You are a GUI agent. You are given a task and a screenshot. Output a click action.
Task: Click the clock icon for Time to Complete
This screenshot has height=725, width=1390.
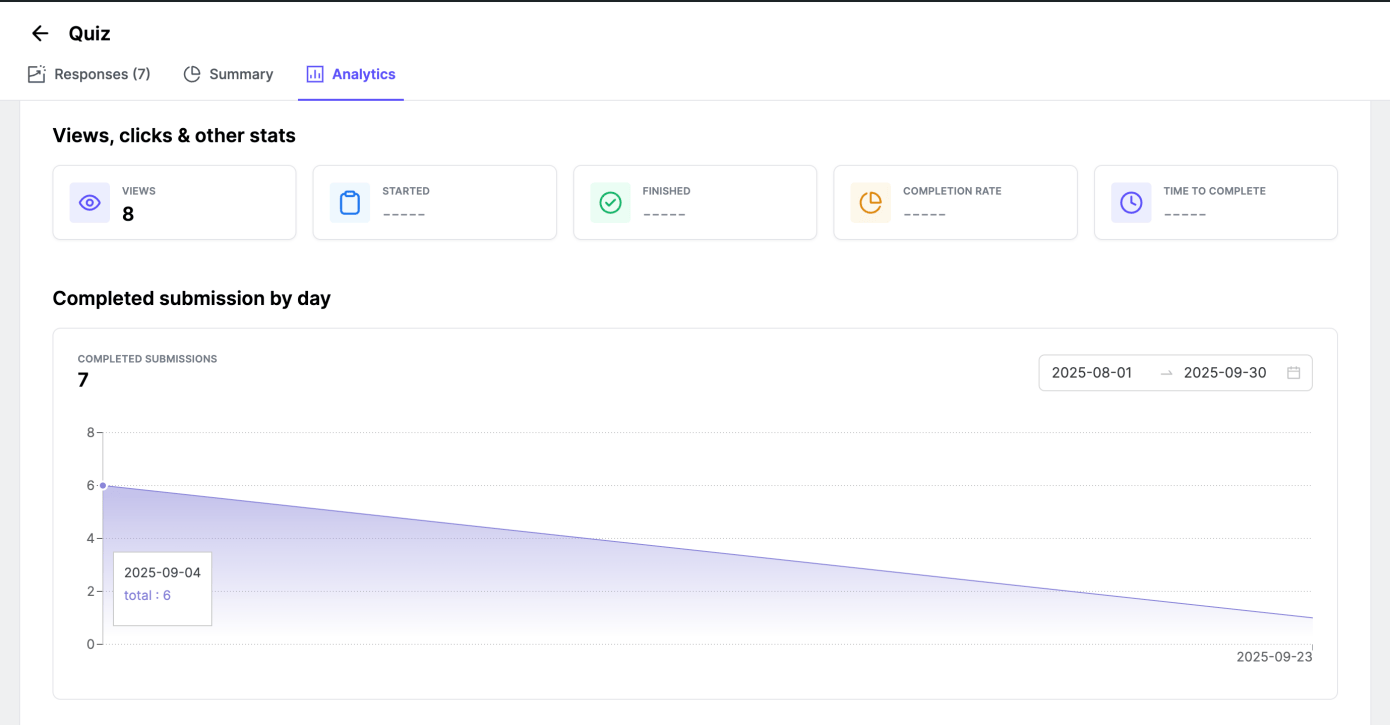pyautogui.click(x=1131, y=203)
